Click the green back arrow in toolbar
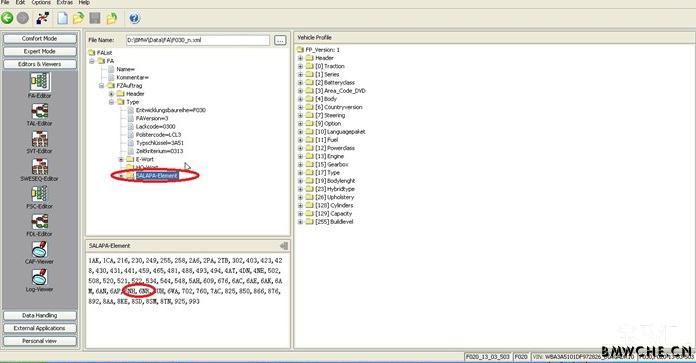 (x=7, y=18)
